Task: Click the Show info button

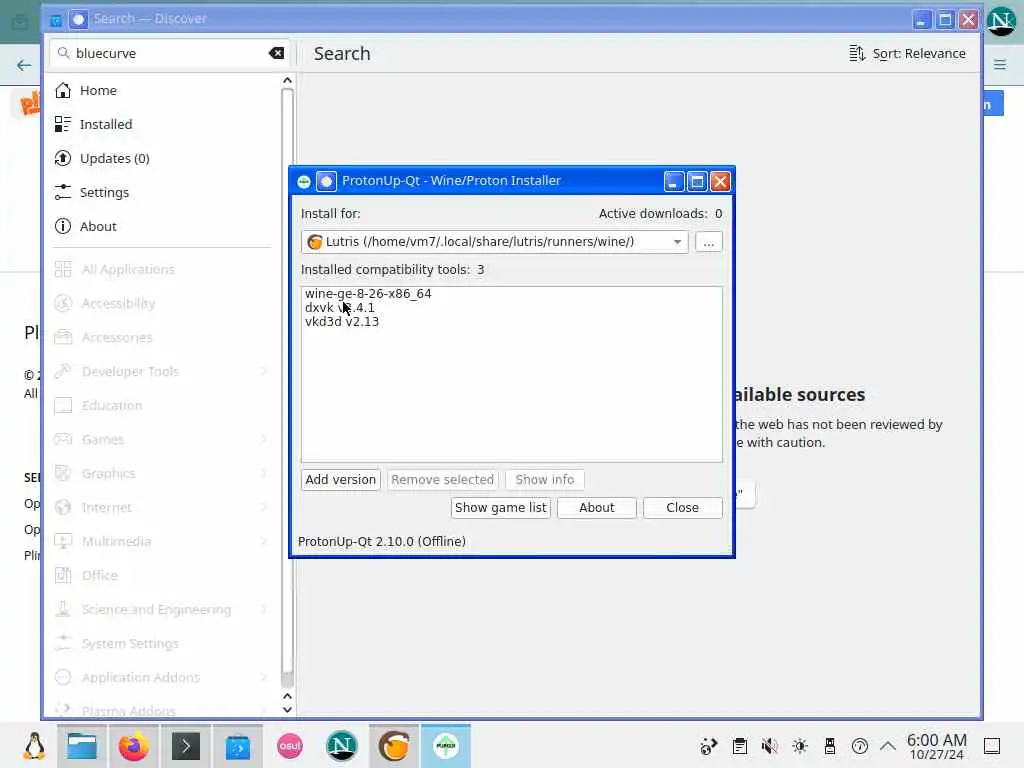Action: [545, 479]
